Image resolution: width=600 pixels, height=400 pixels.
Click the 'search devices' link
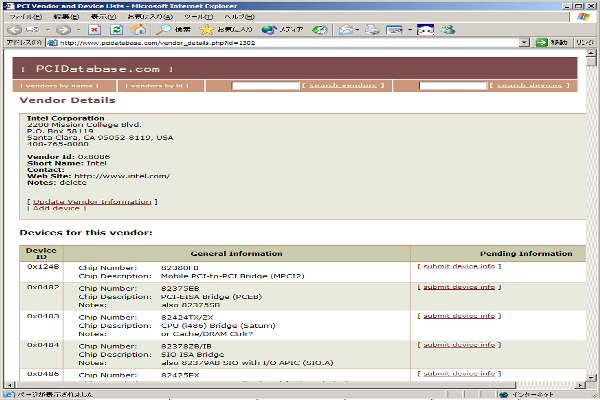tap(530, 85)
